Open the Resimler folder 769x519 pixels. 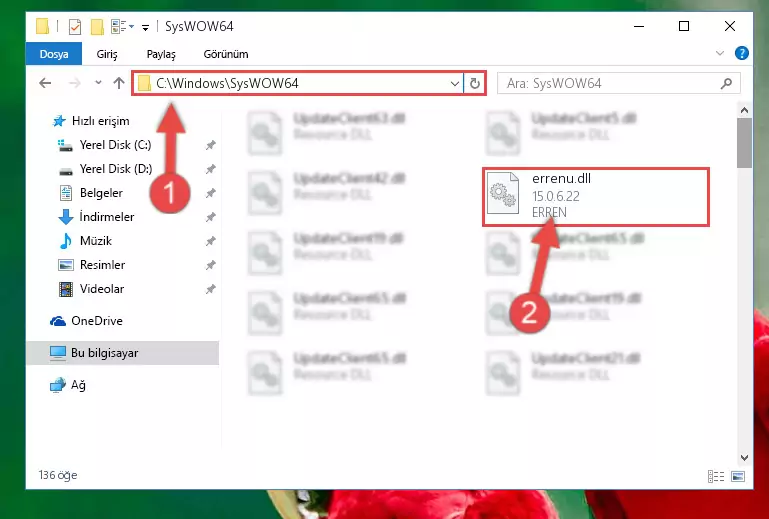102,265
